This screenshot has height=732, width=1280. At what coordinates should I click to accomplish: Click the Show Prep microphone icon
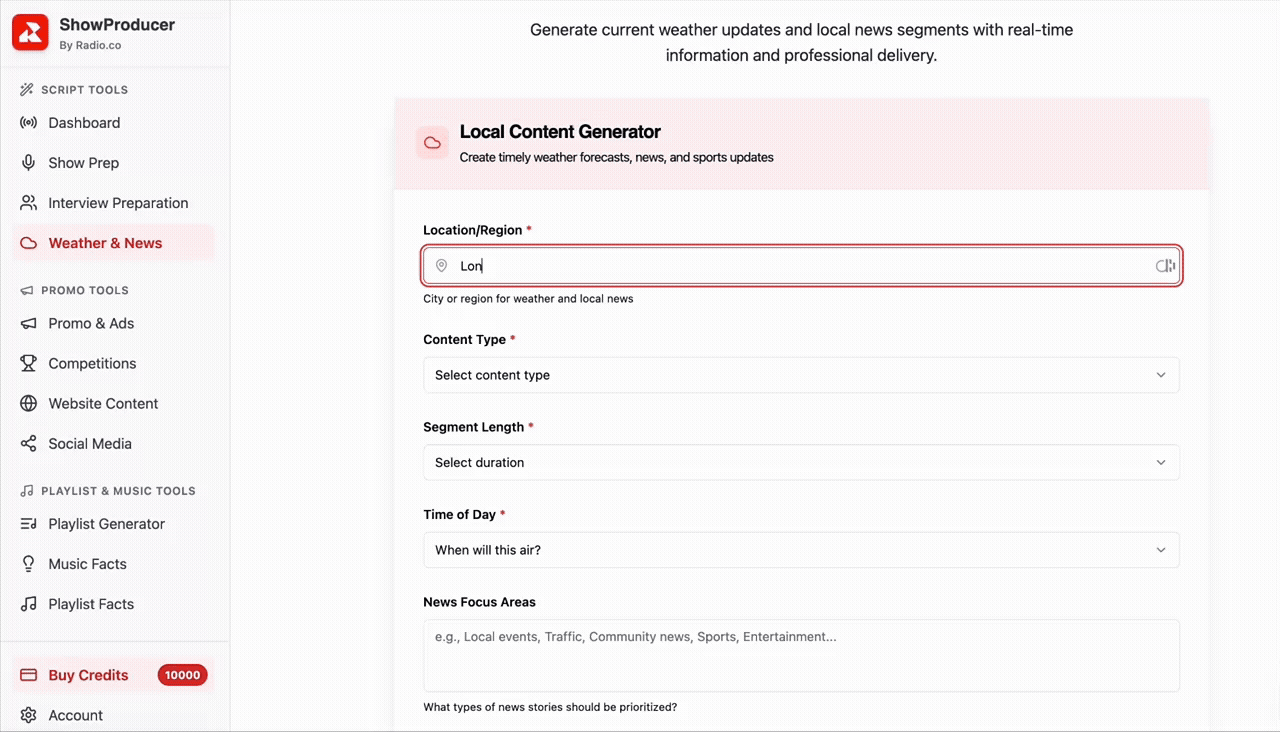pyautogui.click(x=29, y=163)
